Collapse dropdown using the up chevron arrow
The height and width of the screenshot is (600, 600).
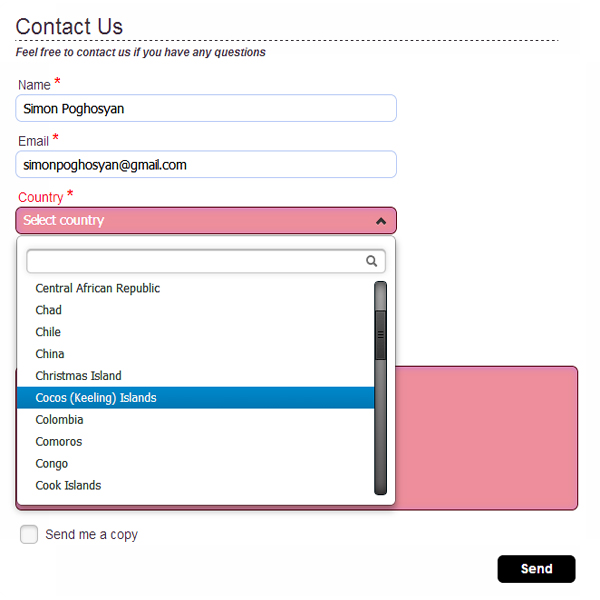click(381, 221)
